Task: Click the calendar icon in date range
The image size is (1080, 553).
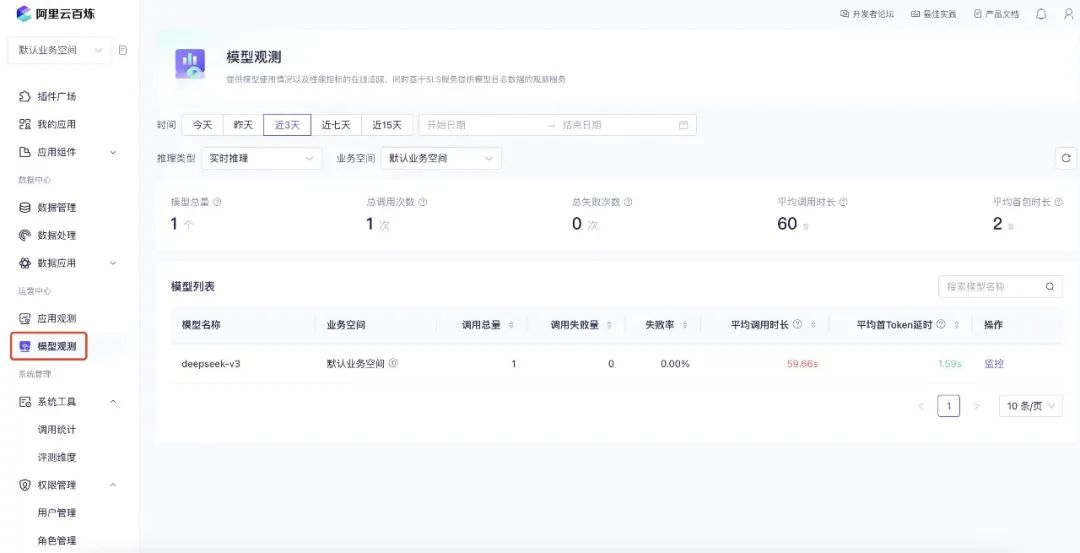Action: (684, 125)
